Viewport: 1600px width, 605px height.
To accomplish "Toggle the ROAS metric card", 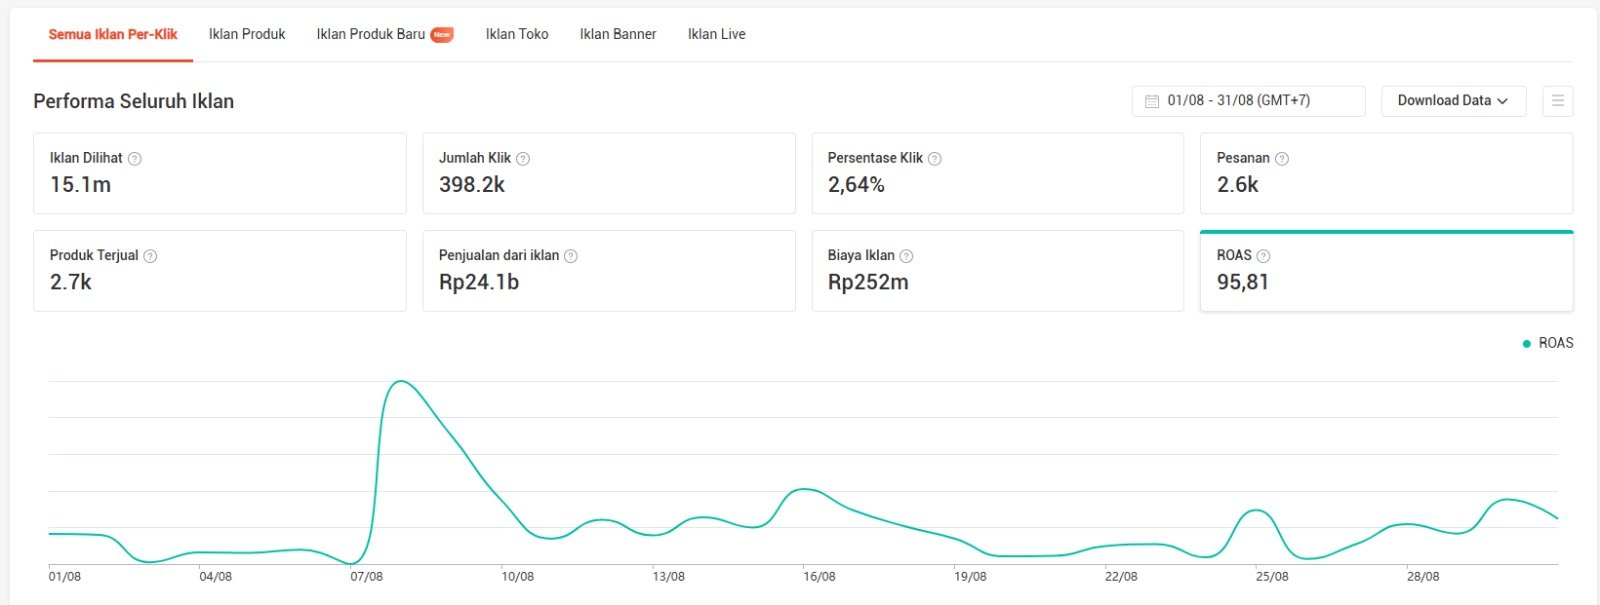I will 1386,272.
